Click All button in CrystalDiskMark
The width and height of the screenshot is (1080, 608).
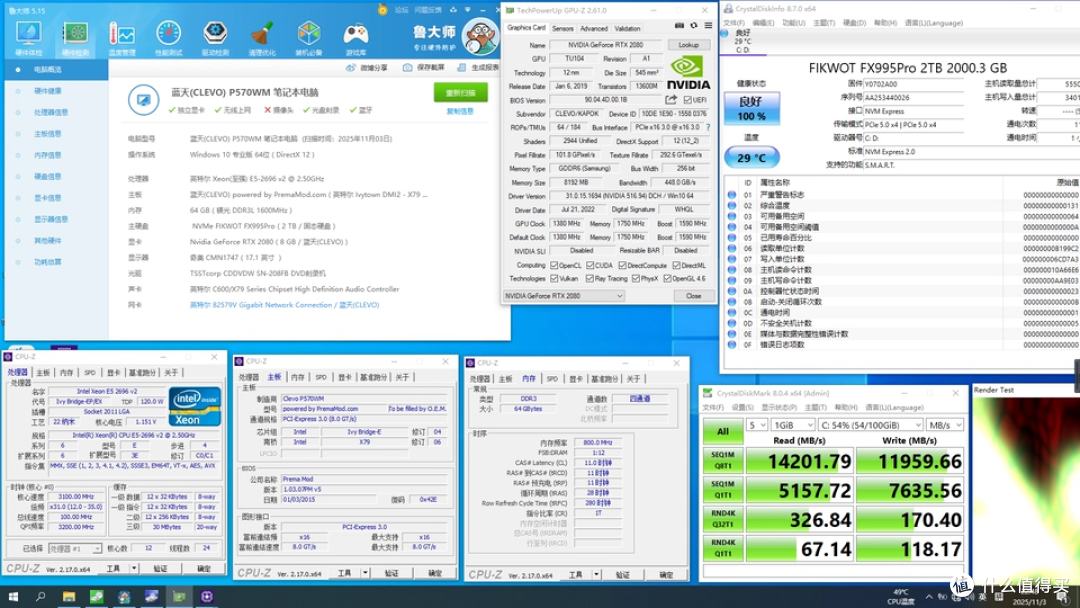tap(723, 432)
